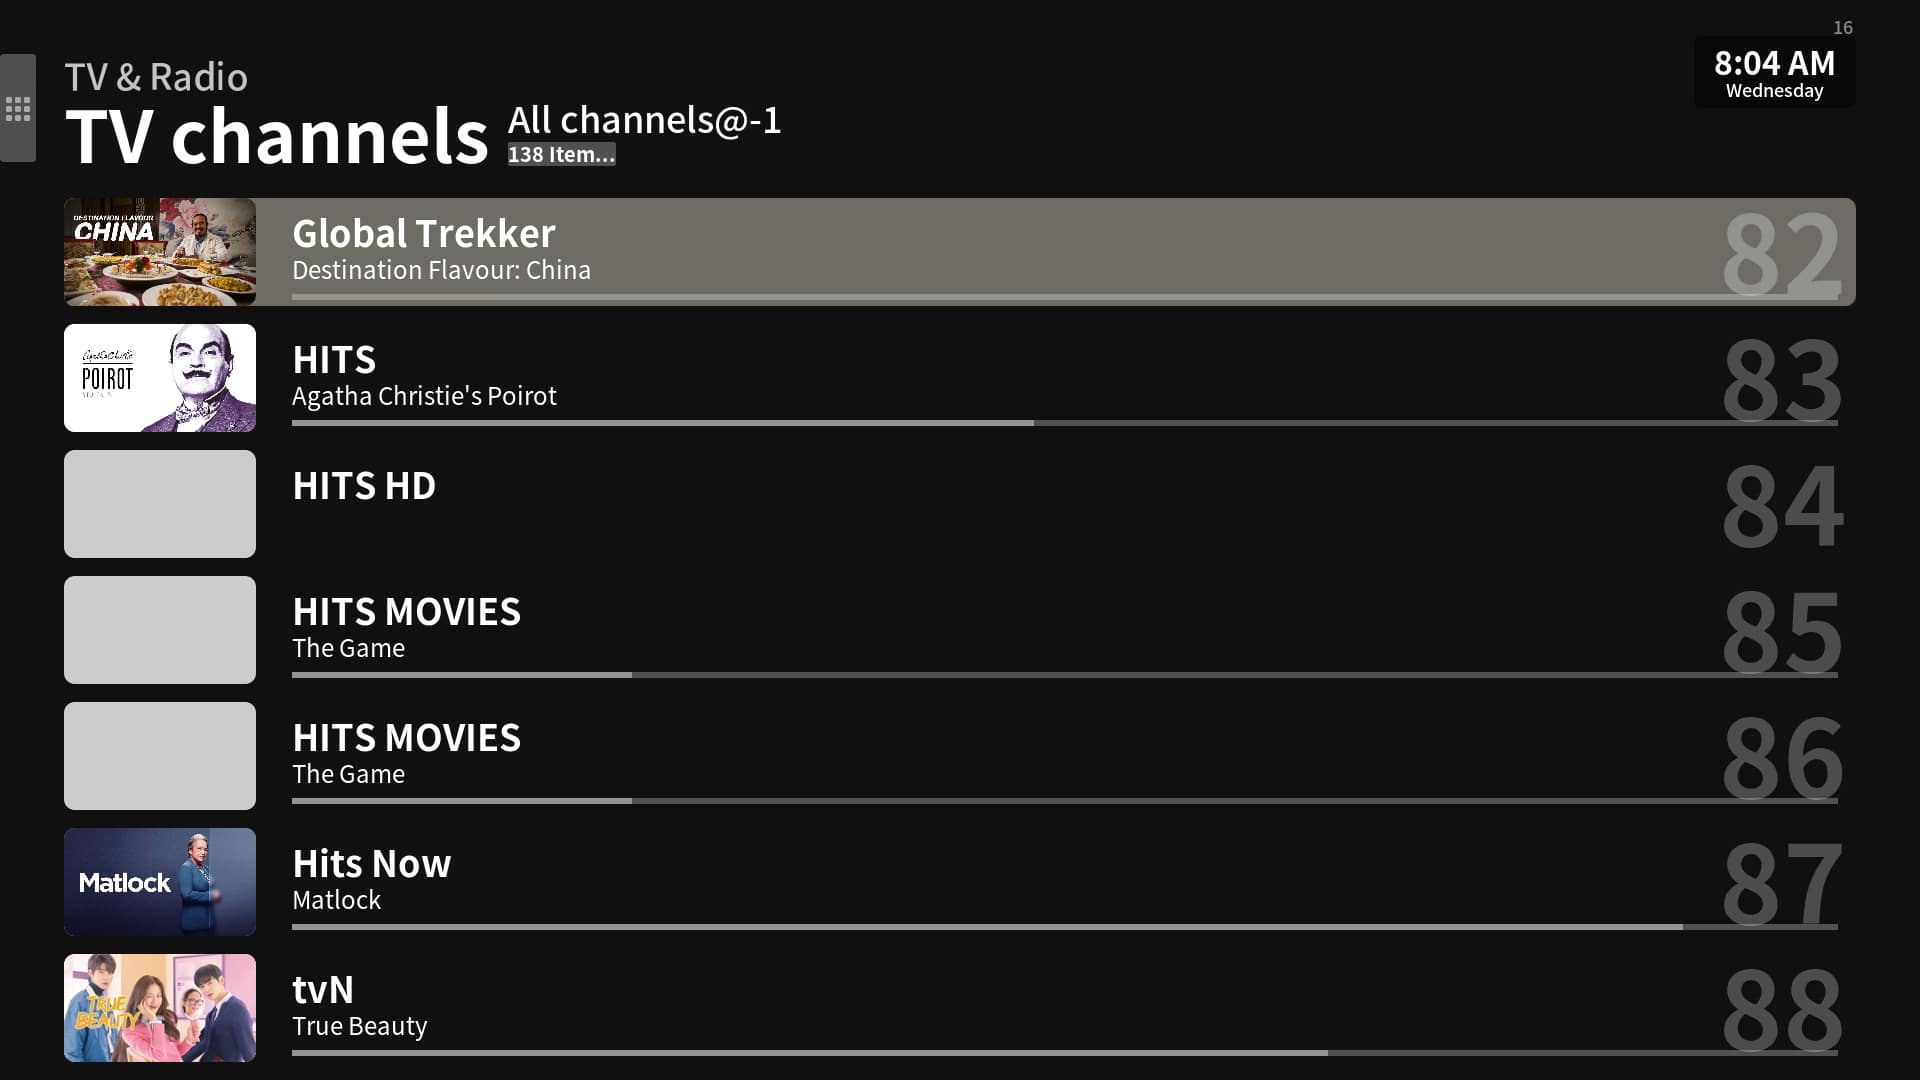The image size is (1920, 1080).
Task: Click the Poirot show thumbnail
Action: pos(160,378)
